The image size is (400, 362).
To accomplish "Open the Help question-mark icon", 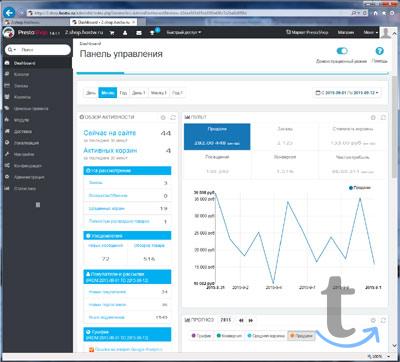I will (379, 51).
